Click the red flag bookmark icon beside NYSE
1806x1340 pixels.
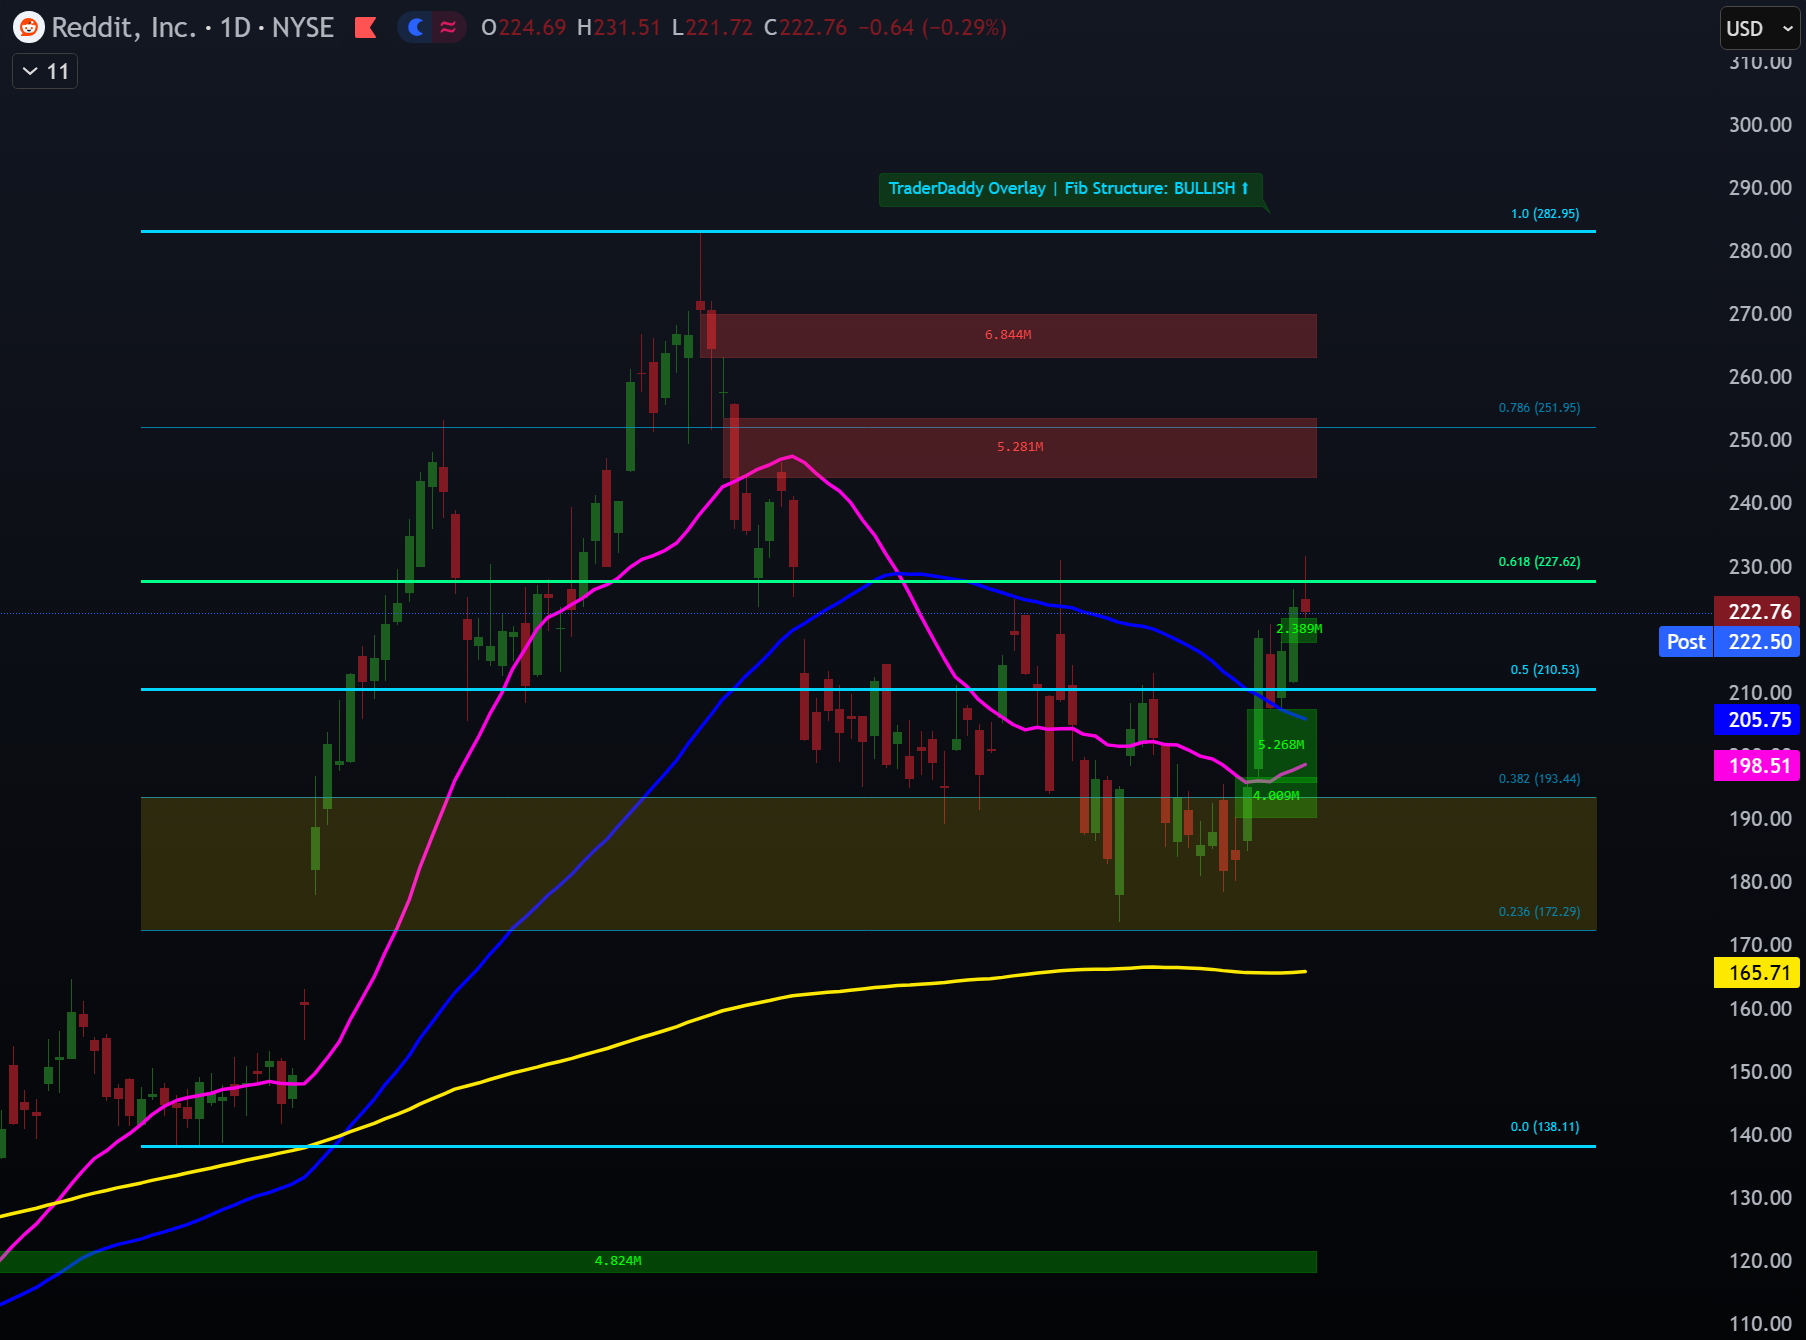[x=367, y=28]
